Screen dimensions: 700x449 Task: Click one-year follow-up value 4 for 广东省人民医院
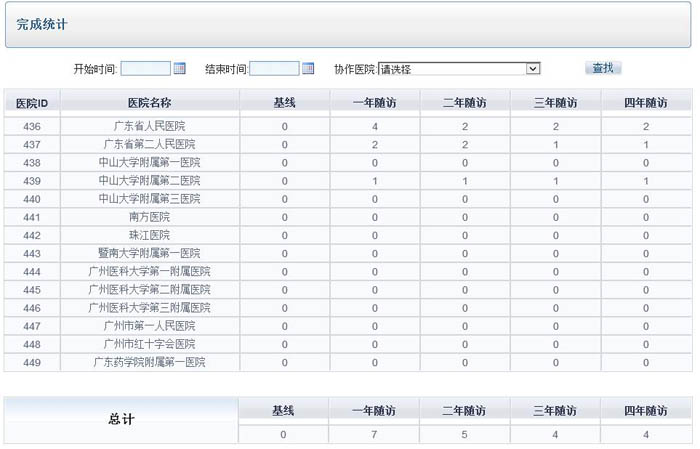tap(375, 127)
